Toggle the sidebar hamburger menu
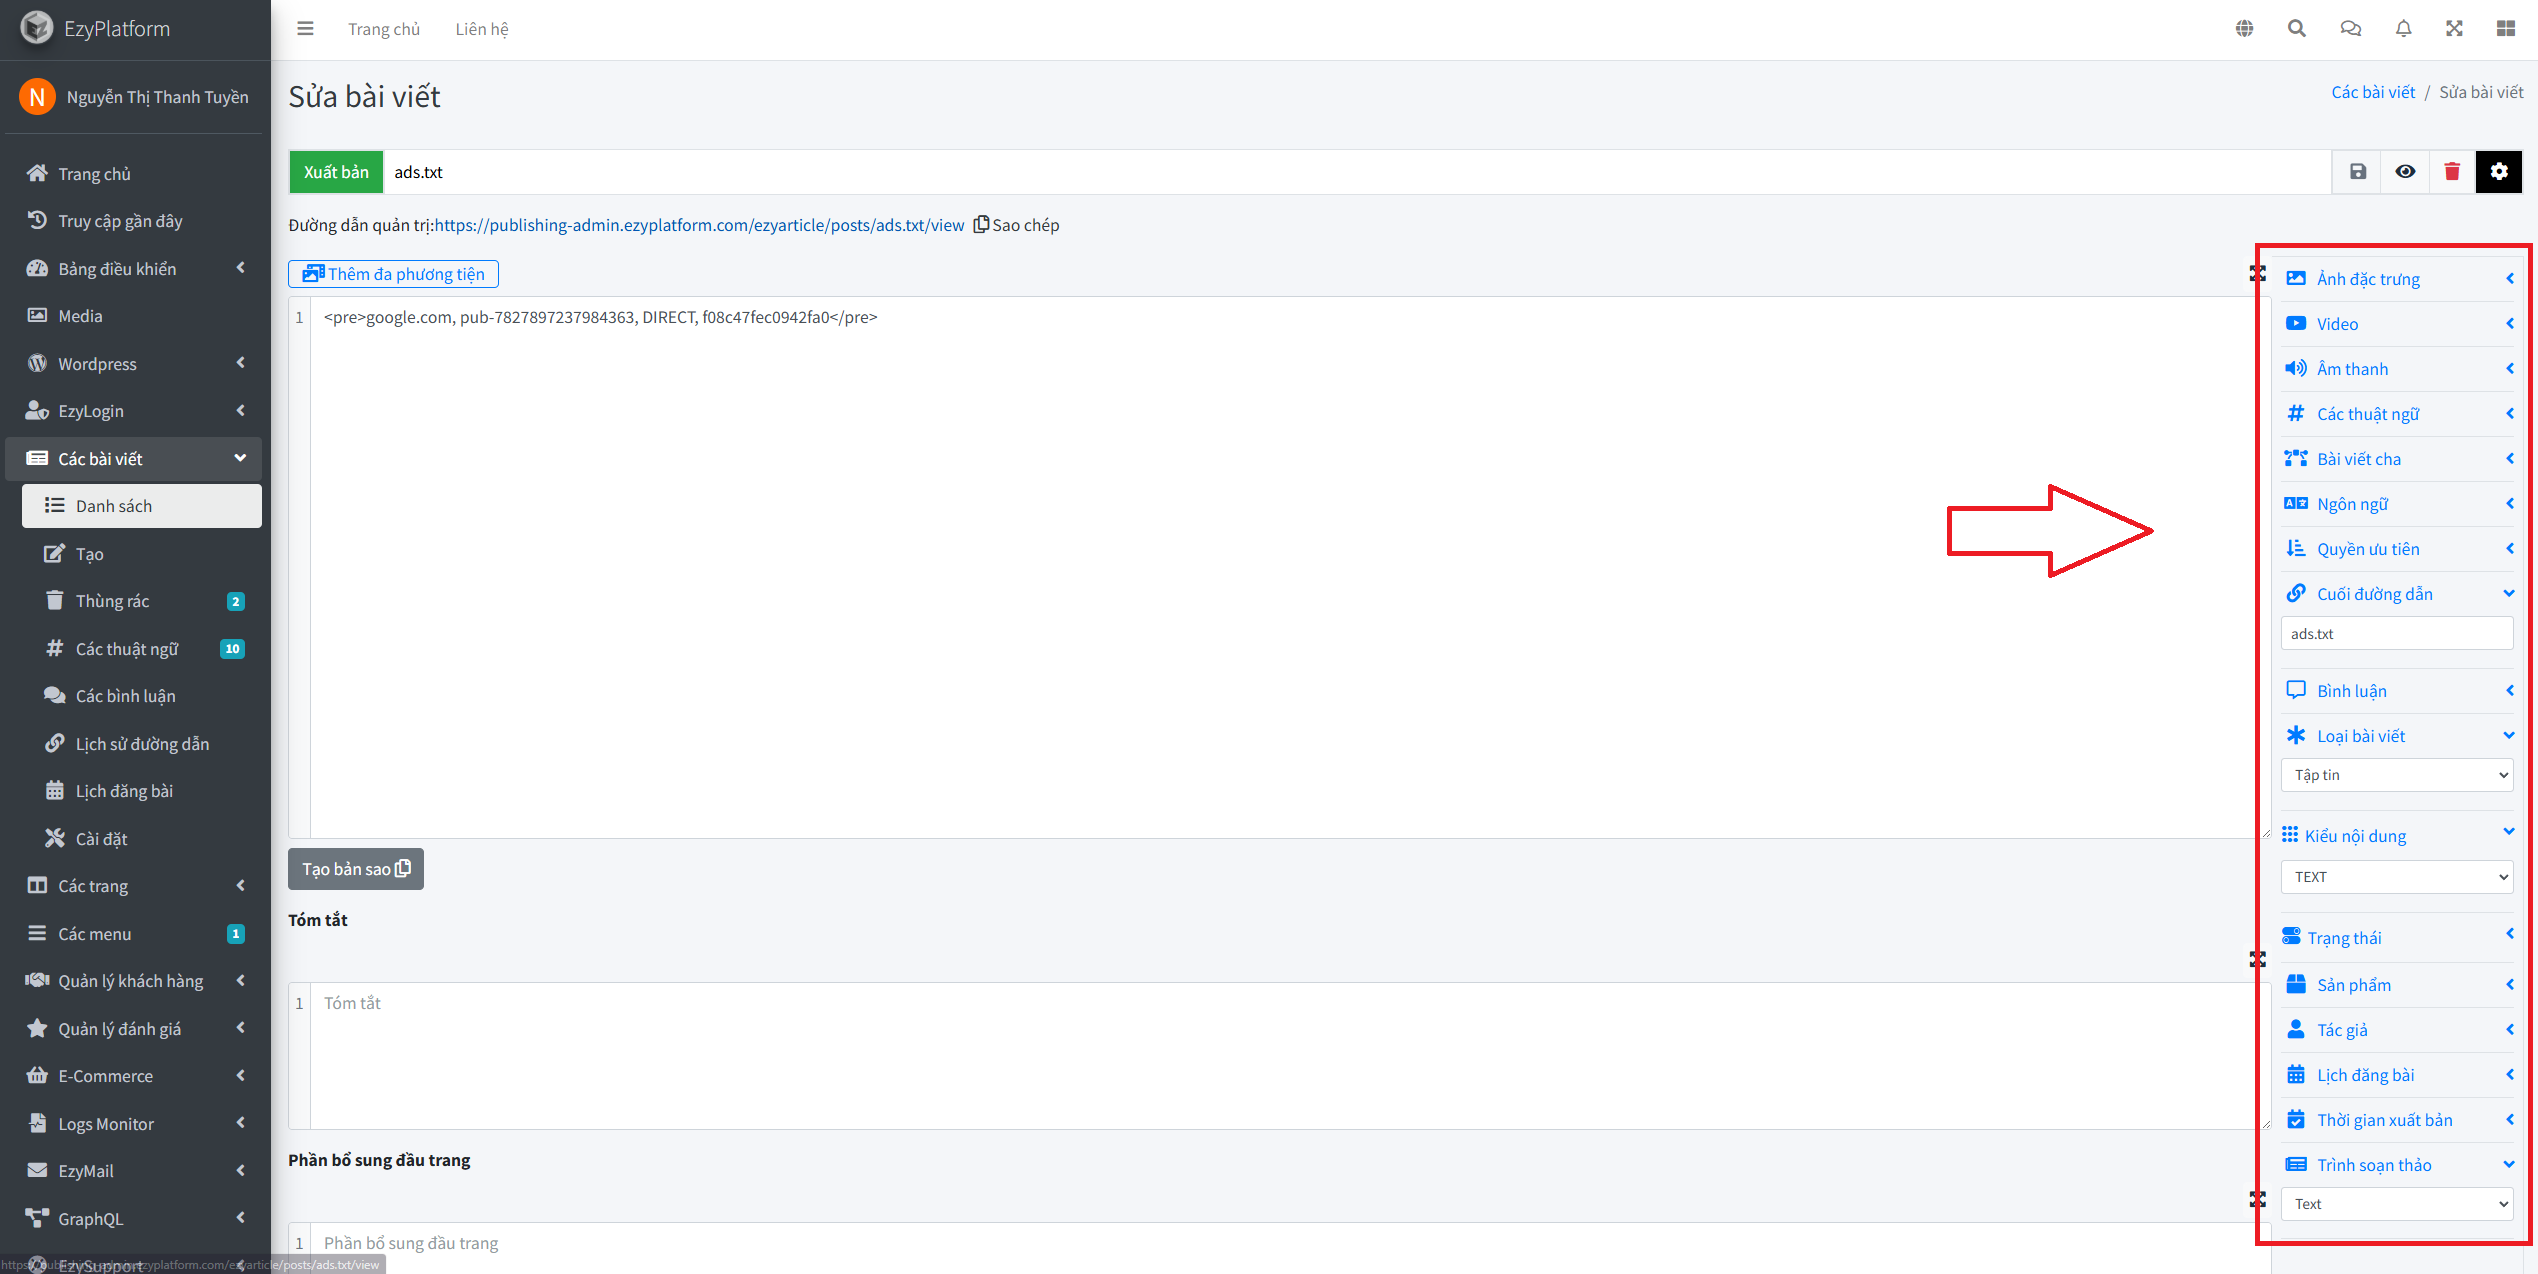2538x1274 pixels. click(x=305, y=29)
